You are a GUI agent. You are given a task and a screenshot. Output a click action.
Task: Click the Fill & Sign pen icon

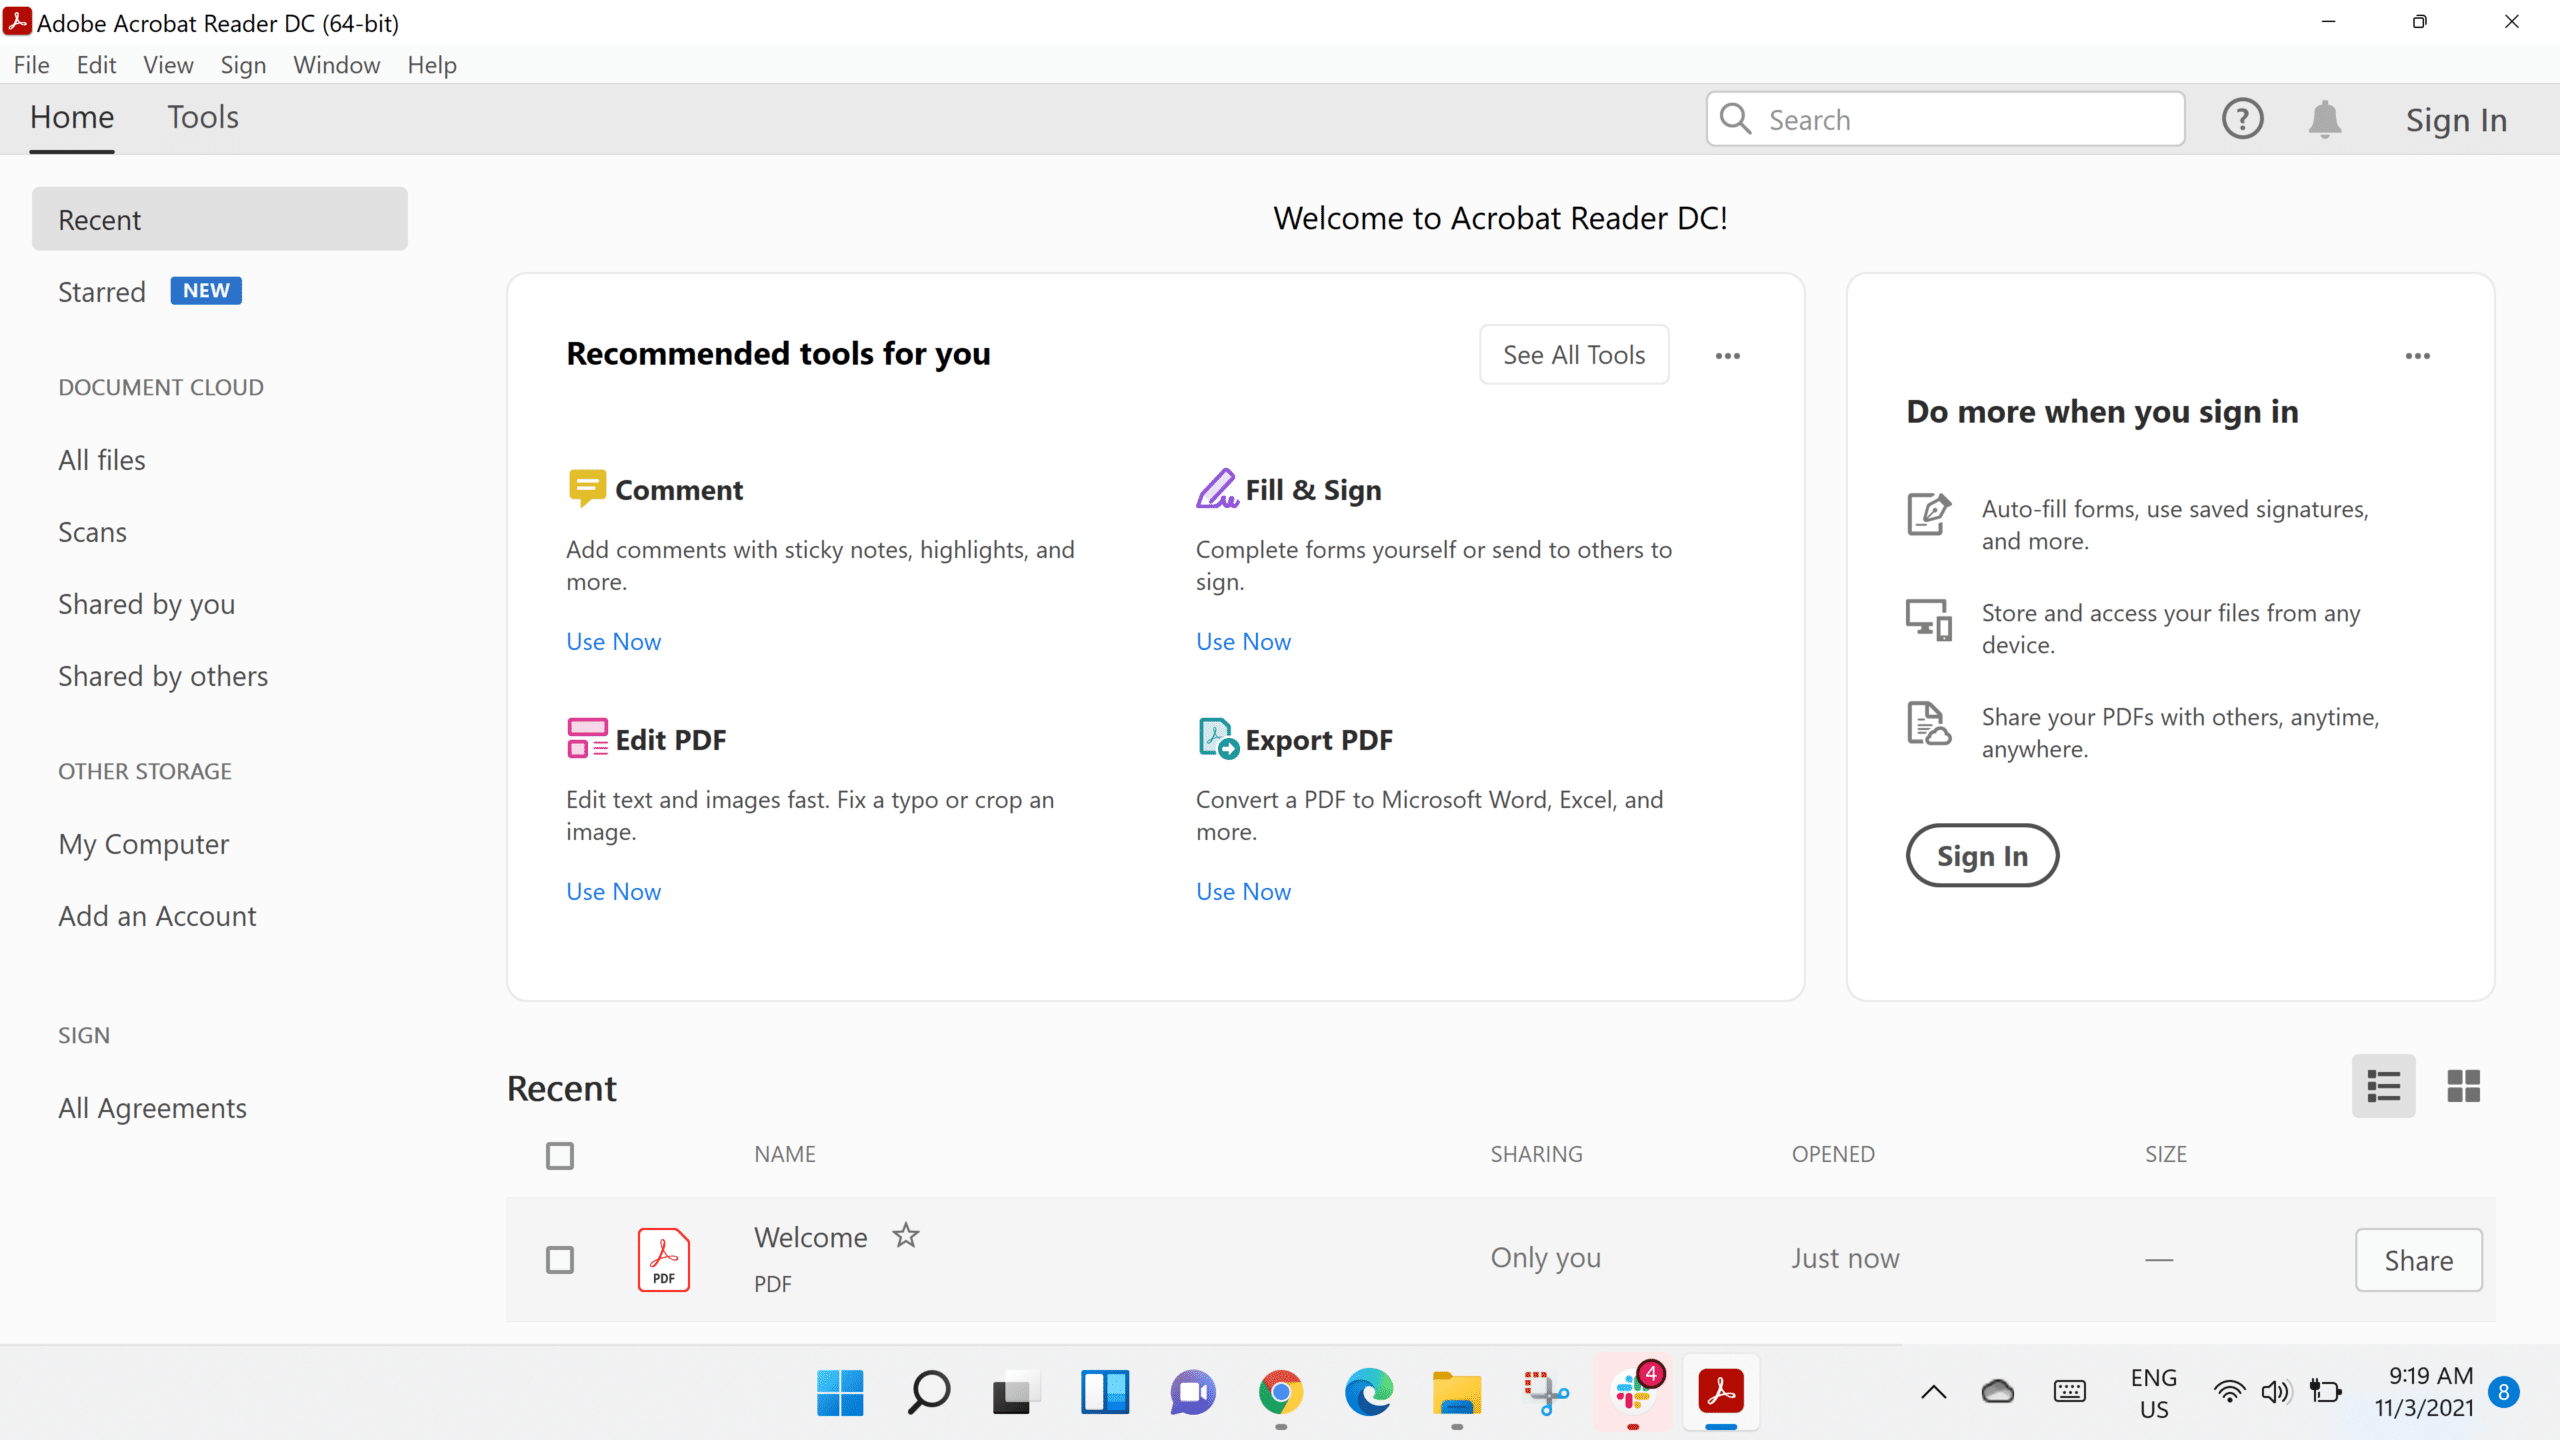coord(1216,488)
